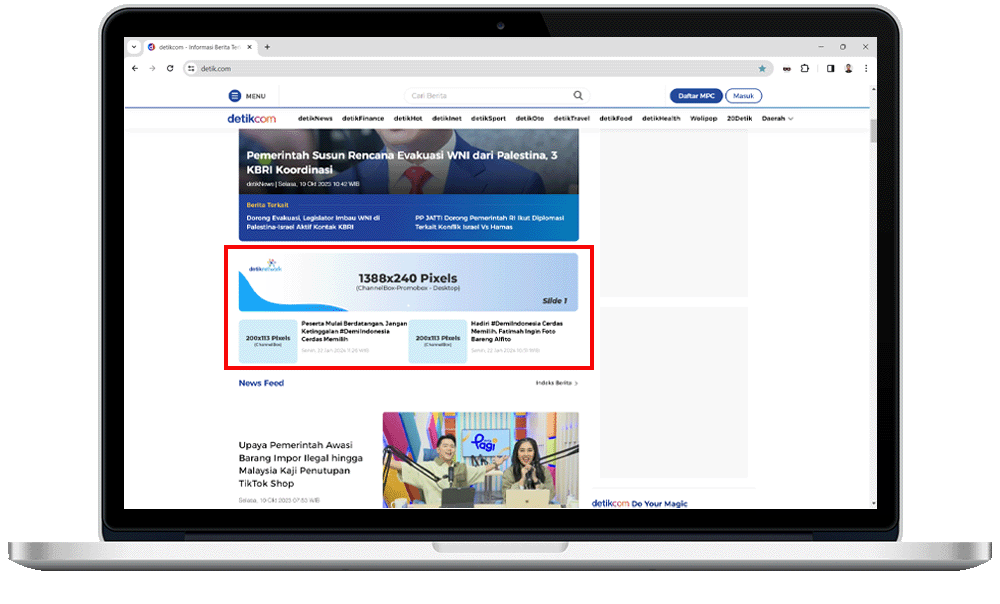1000x604 pixels.
Task: Open the Chrome profile avatar
Action: click(848, 69)
